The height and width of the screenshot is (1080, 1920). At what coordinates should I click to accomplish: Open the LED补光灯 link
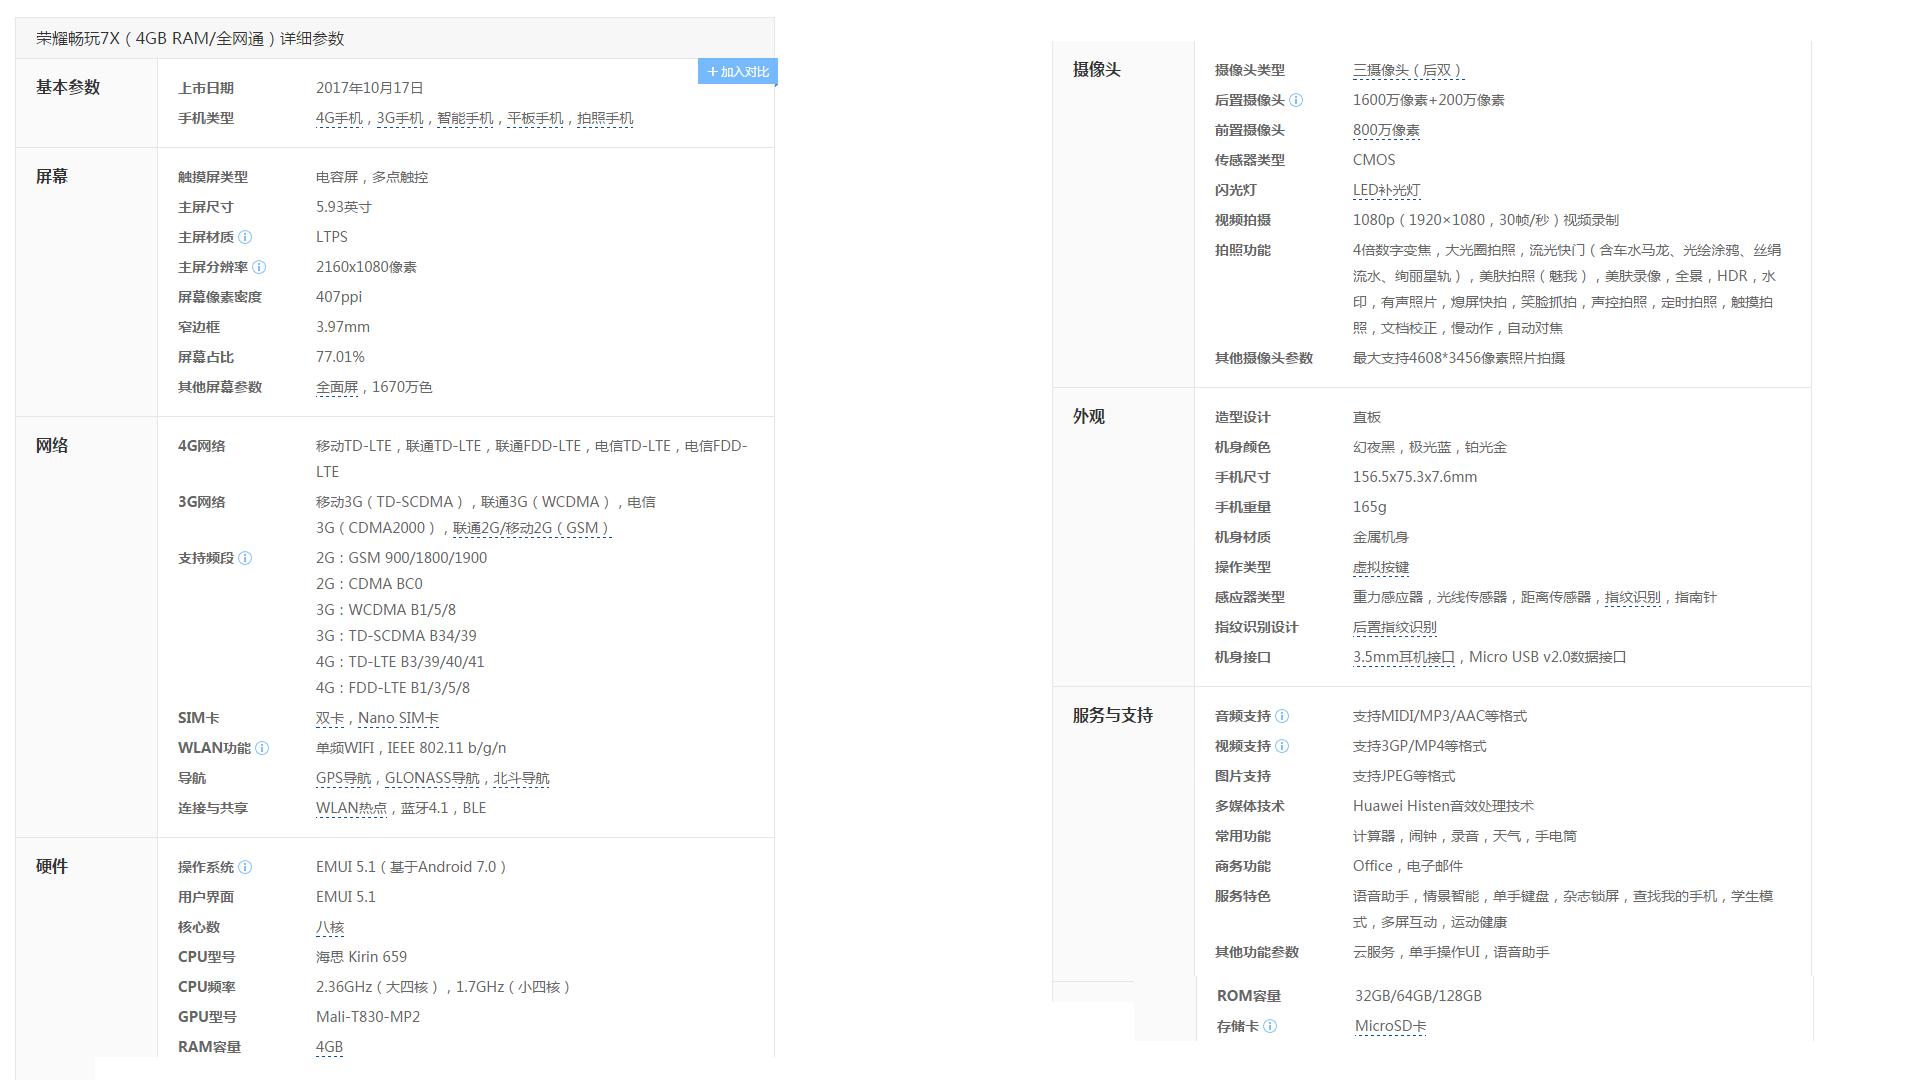[1384, 190]
